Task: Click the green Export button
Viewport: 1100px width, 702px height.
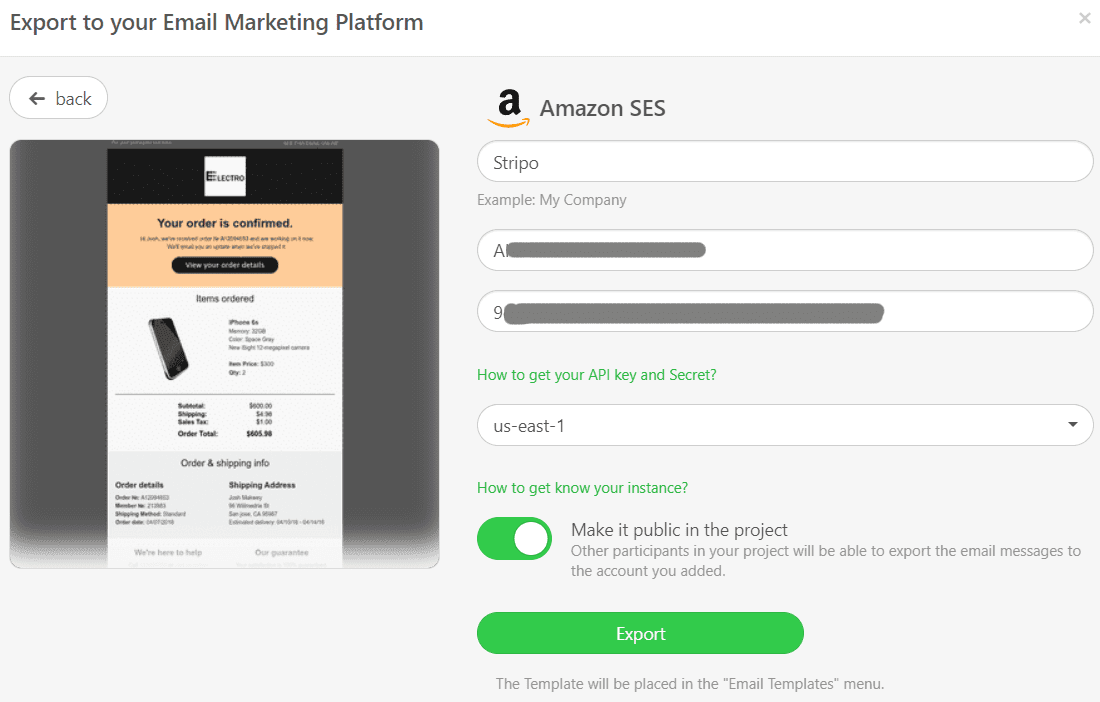Action: pyautogui.click(x=640, y=633)
